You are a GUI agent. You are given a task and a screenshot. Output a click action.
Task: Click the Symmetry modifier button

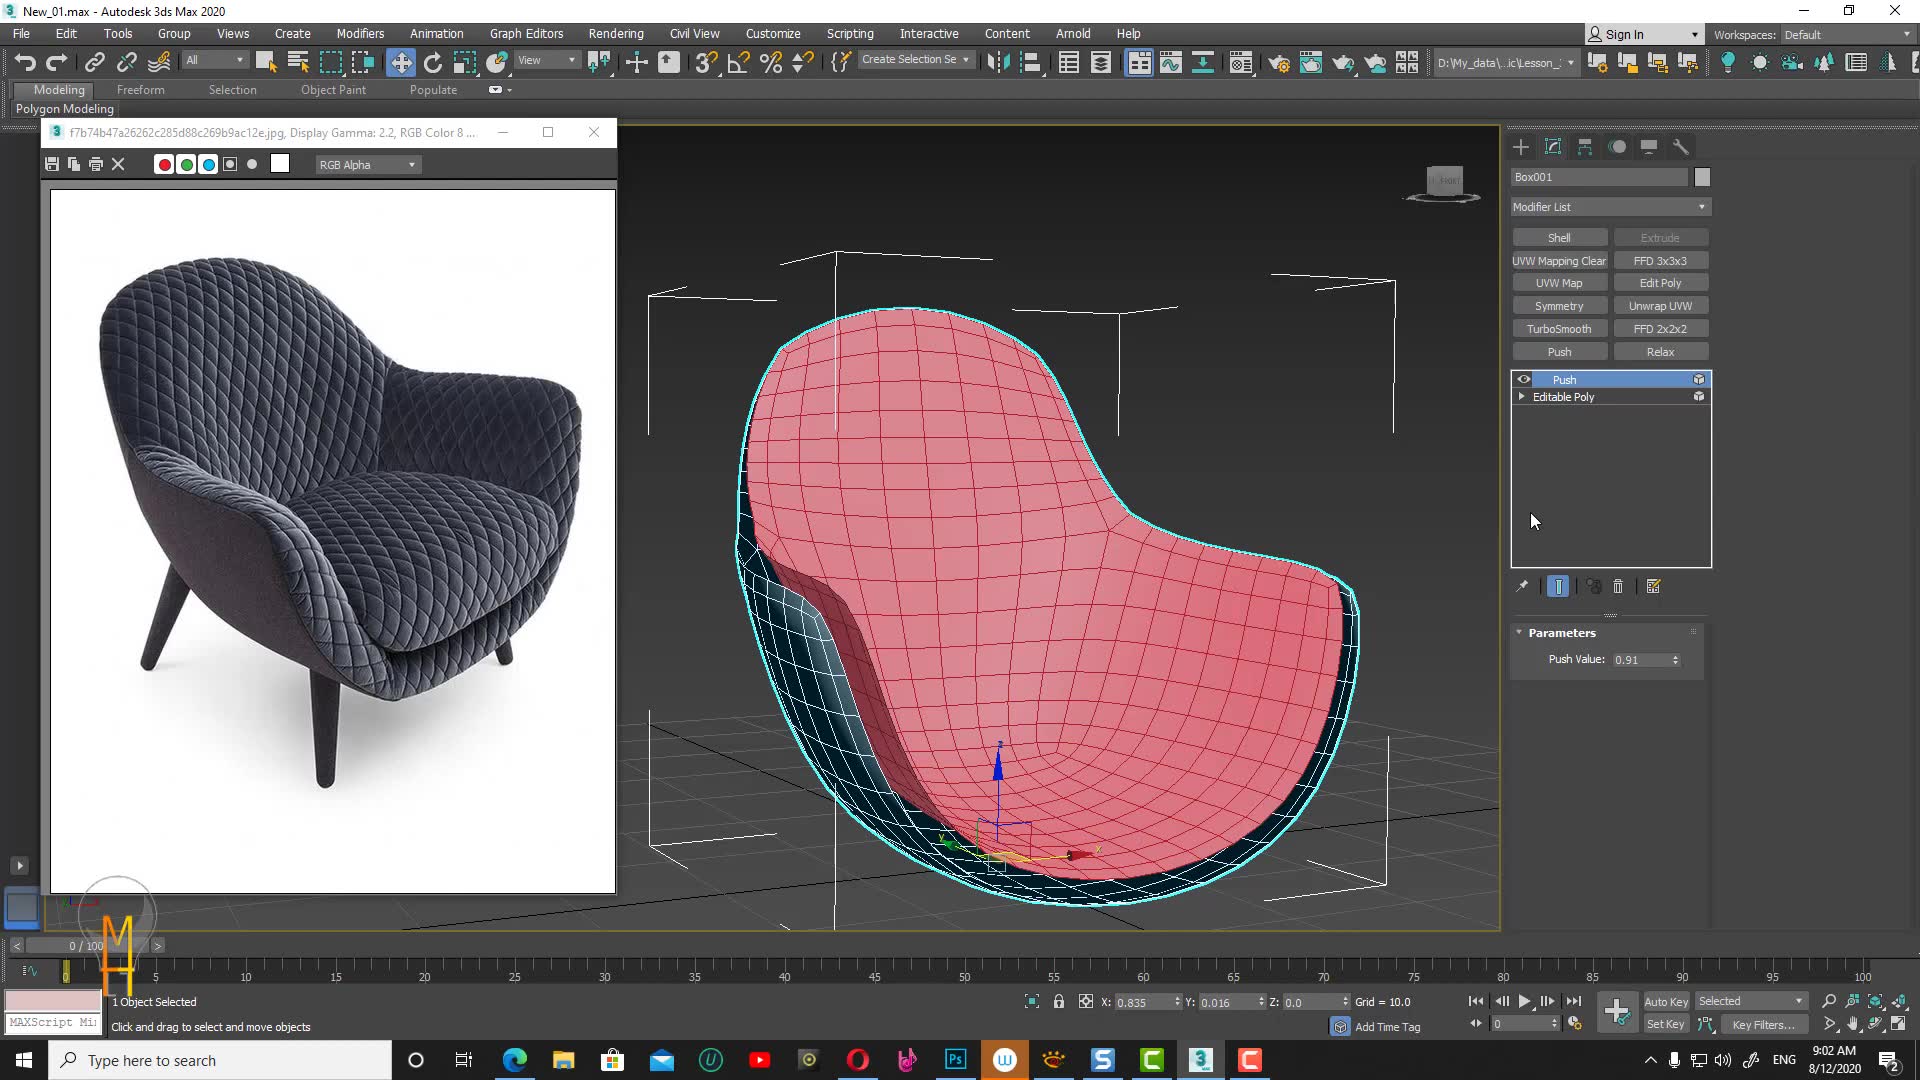[1559, 306]
